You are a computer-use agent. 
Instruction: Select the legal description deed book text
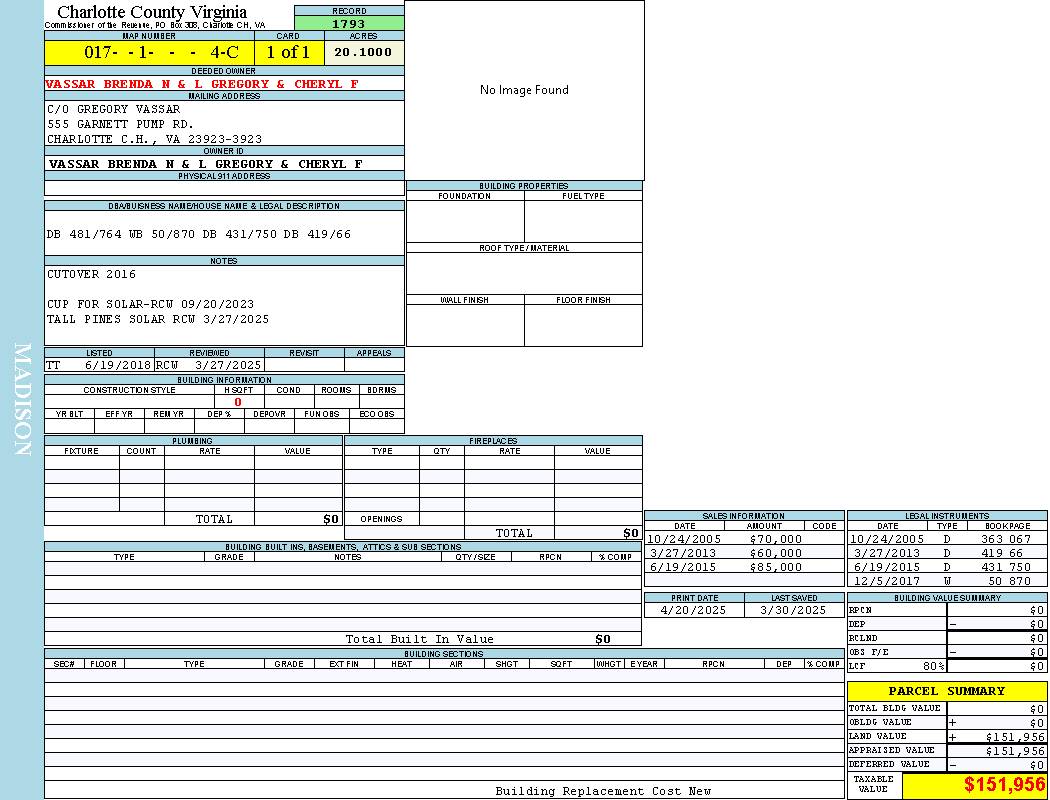[x=199, y=234]
